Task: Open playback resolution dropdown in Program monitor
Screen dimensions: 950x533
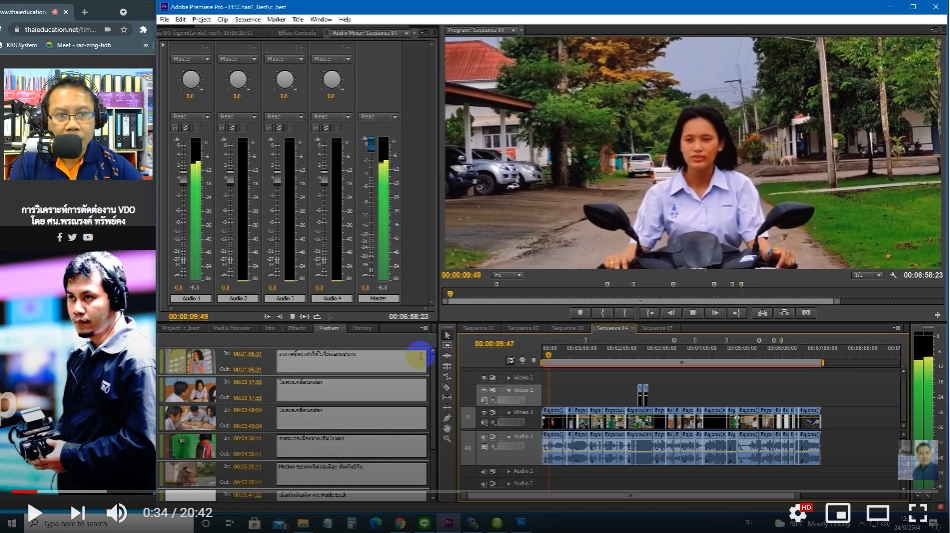Action: click(x=867, y=275)
